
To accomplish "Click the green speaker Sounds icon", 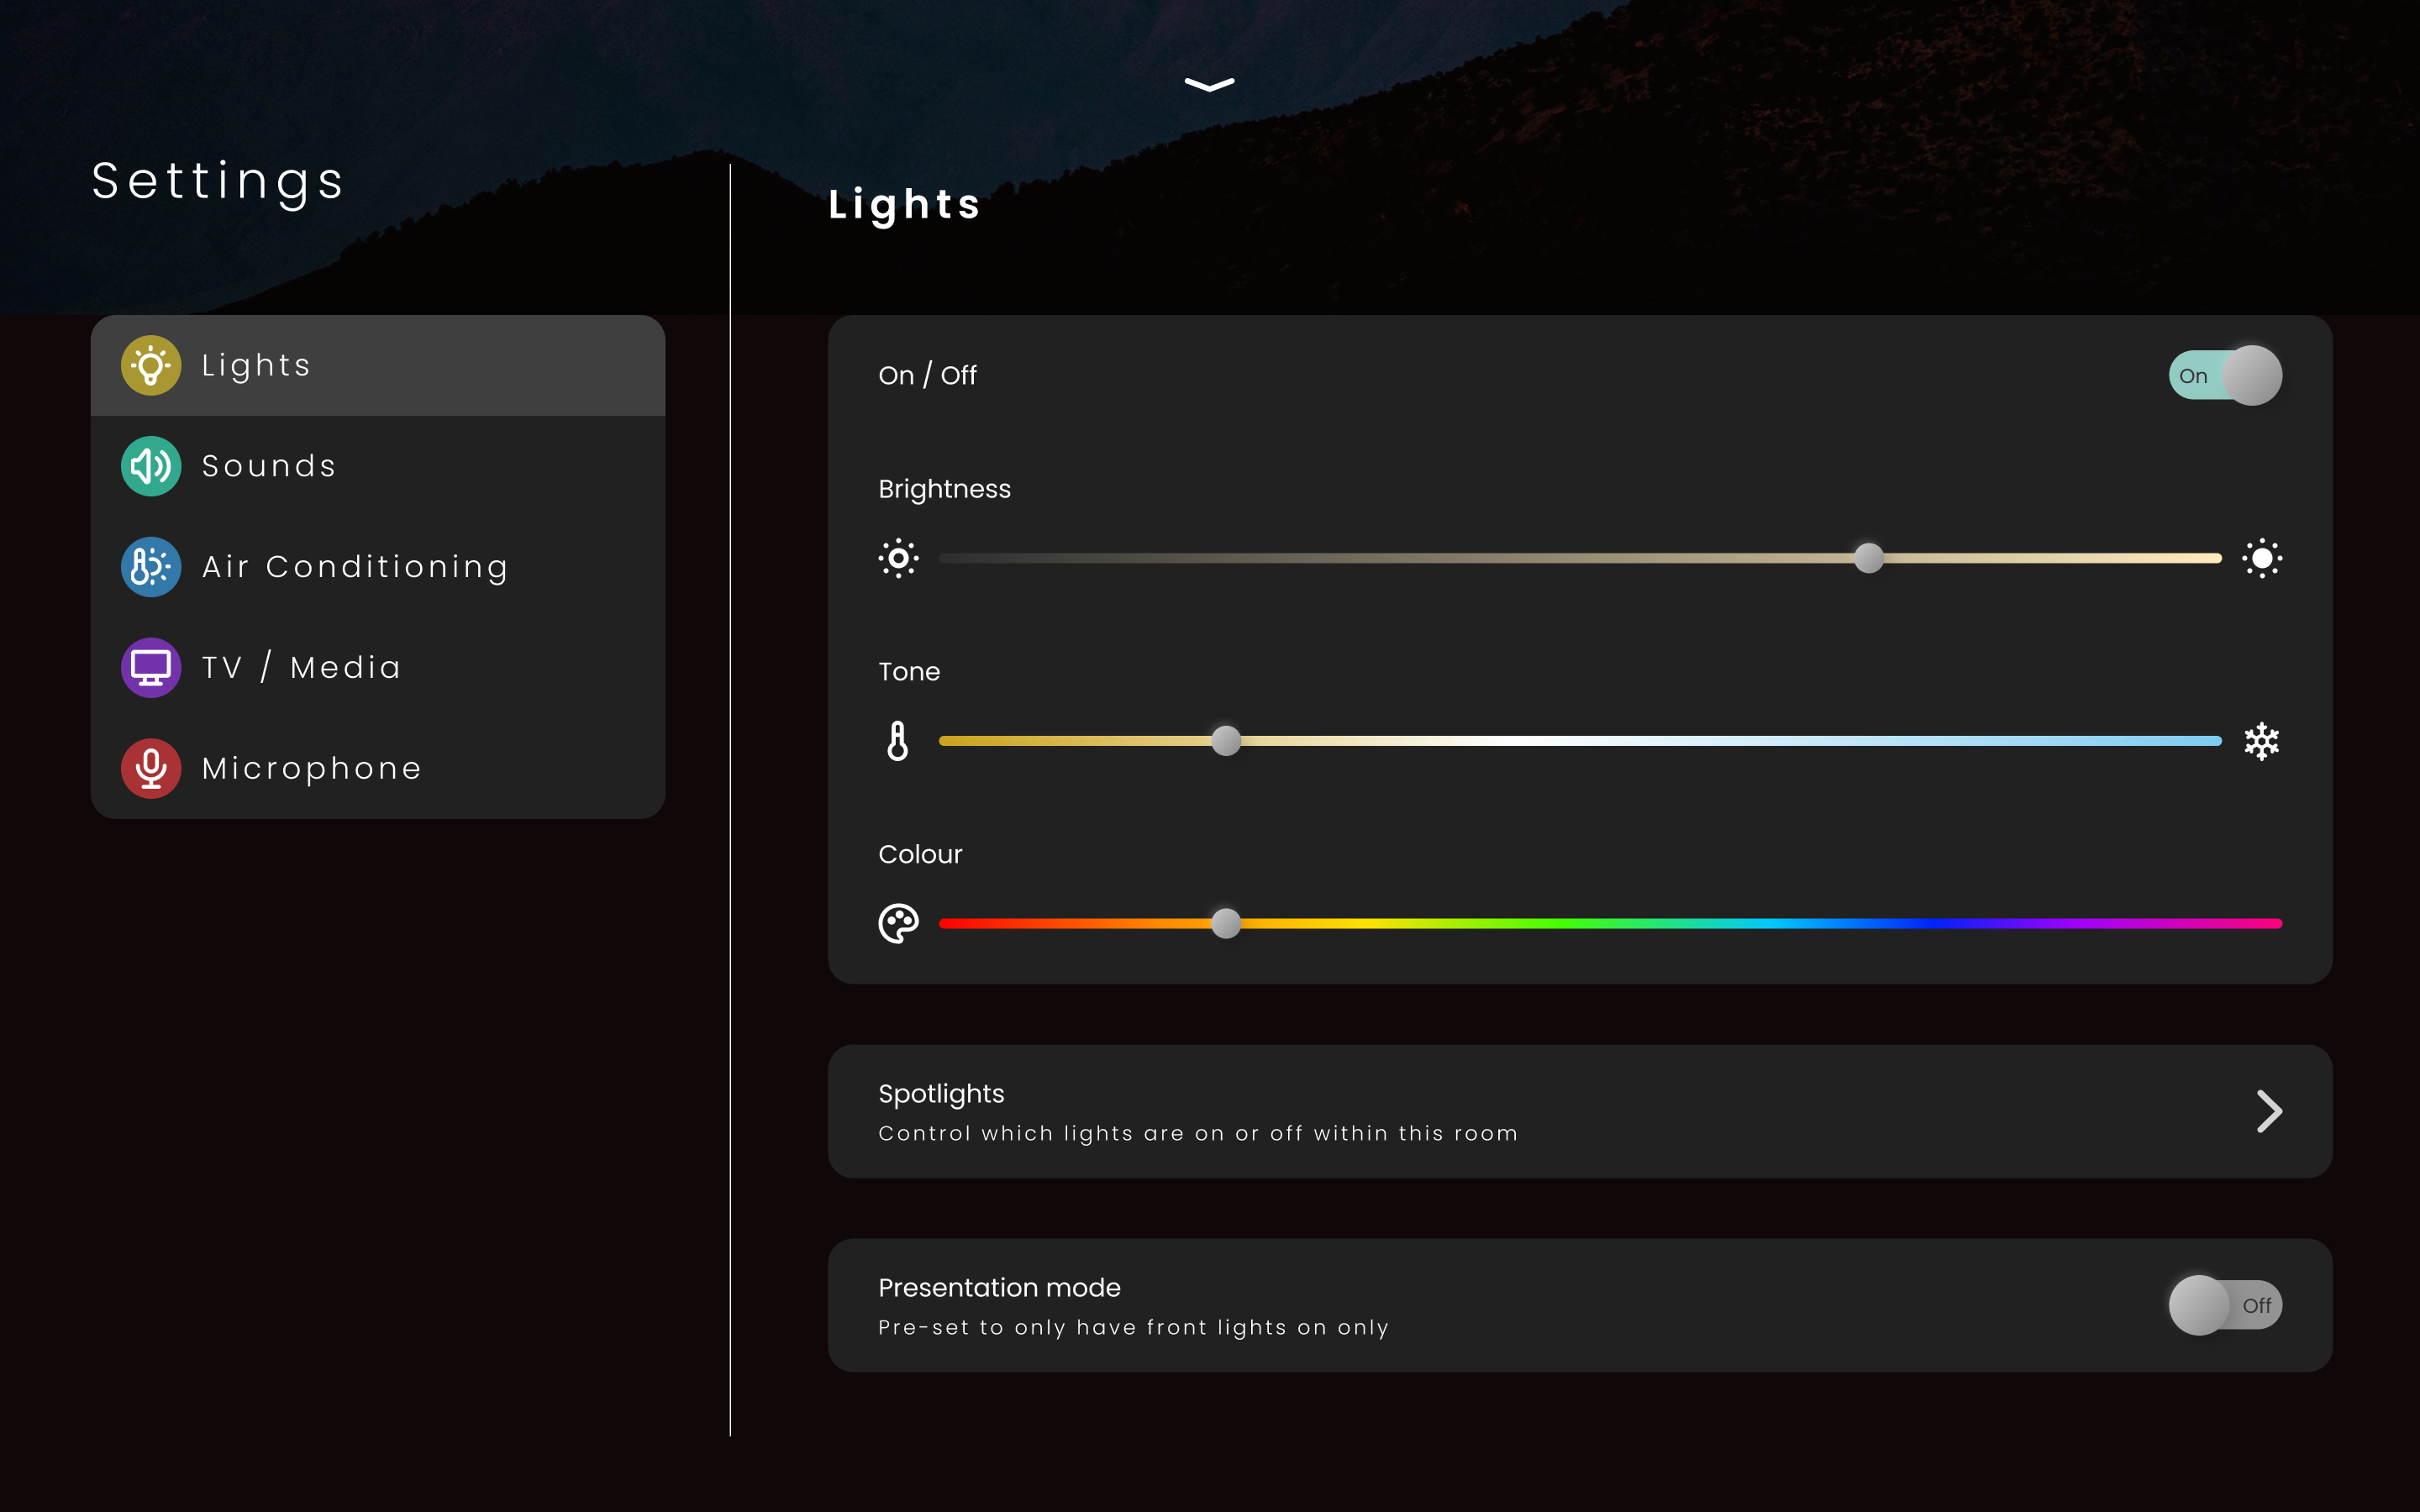I will point(151,466).
